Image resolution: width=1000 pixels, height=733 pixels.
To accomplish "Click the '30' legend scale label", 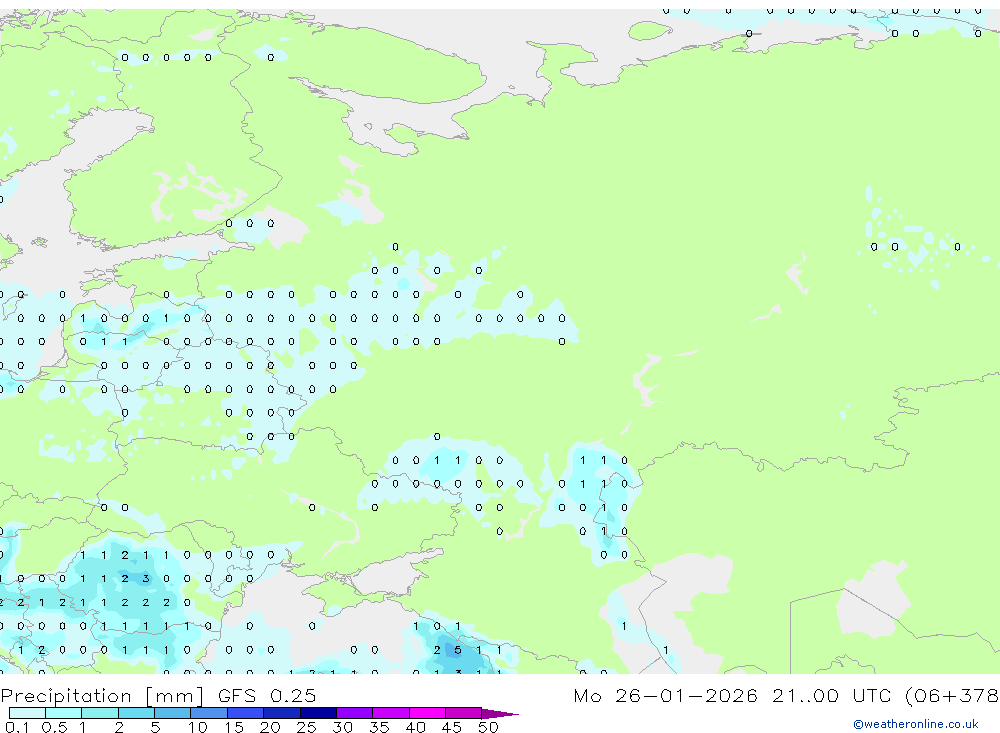I will pyautogui.click(x=342, y=727).
